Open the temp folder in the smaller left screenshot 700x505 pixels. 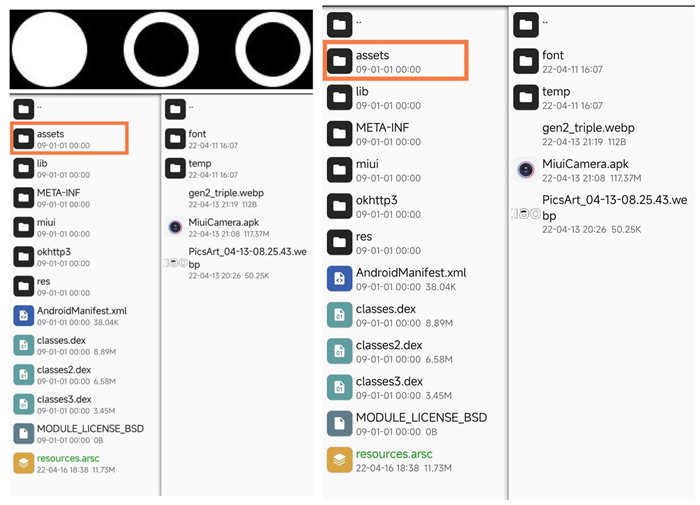coord(176,168)
